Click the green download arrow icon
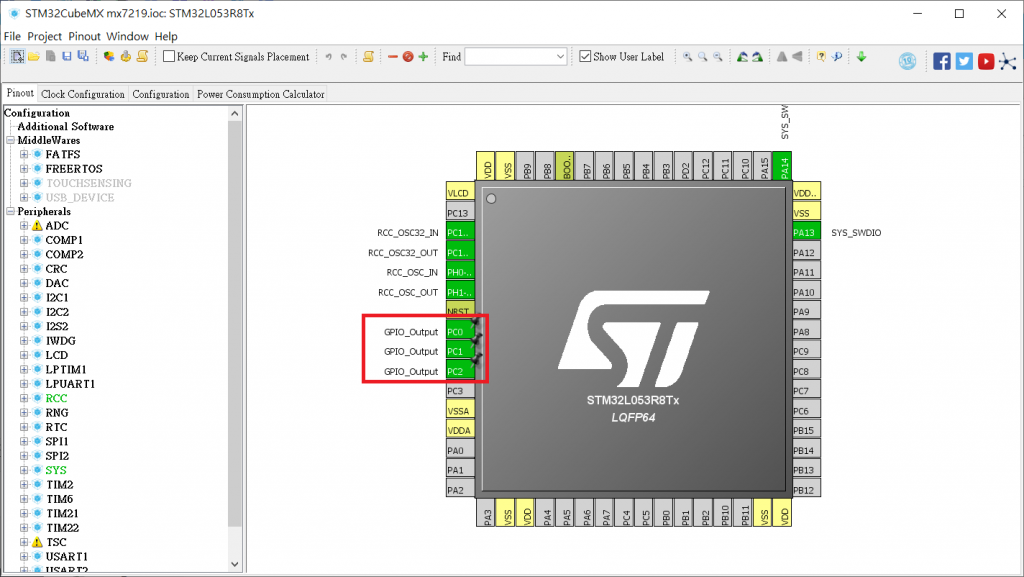Viewport: 1024px width, 577px height. point(861,57)
